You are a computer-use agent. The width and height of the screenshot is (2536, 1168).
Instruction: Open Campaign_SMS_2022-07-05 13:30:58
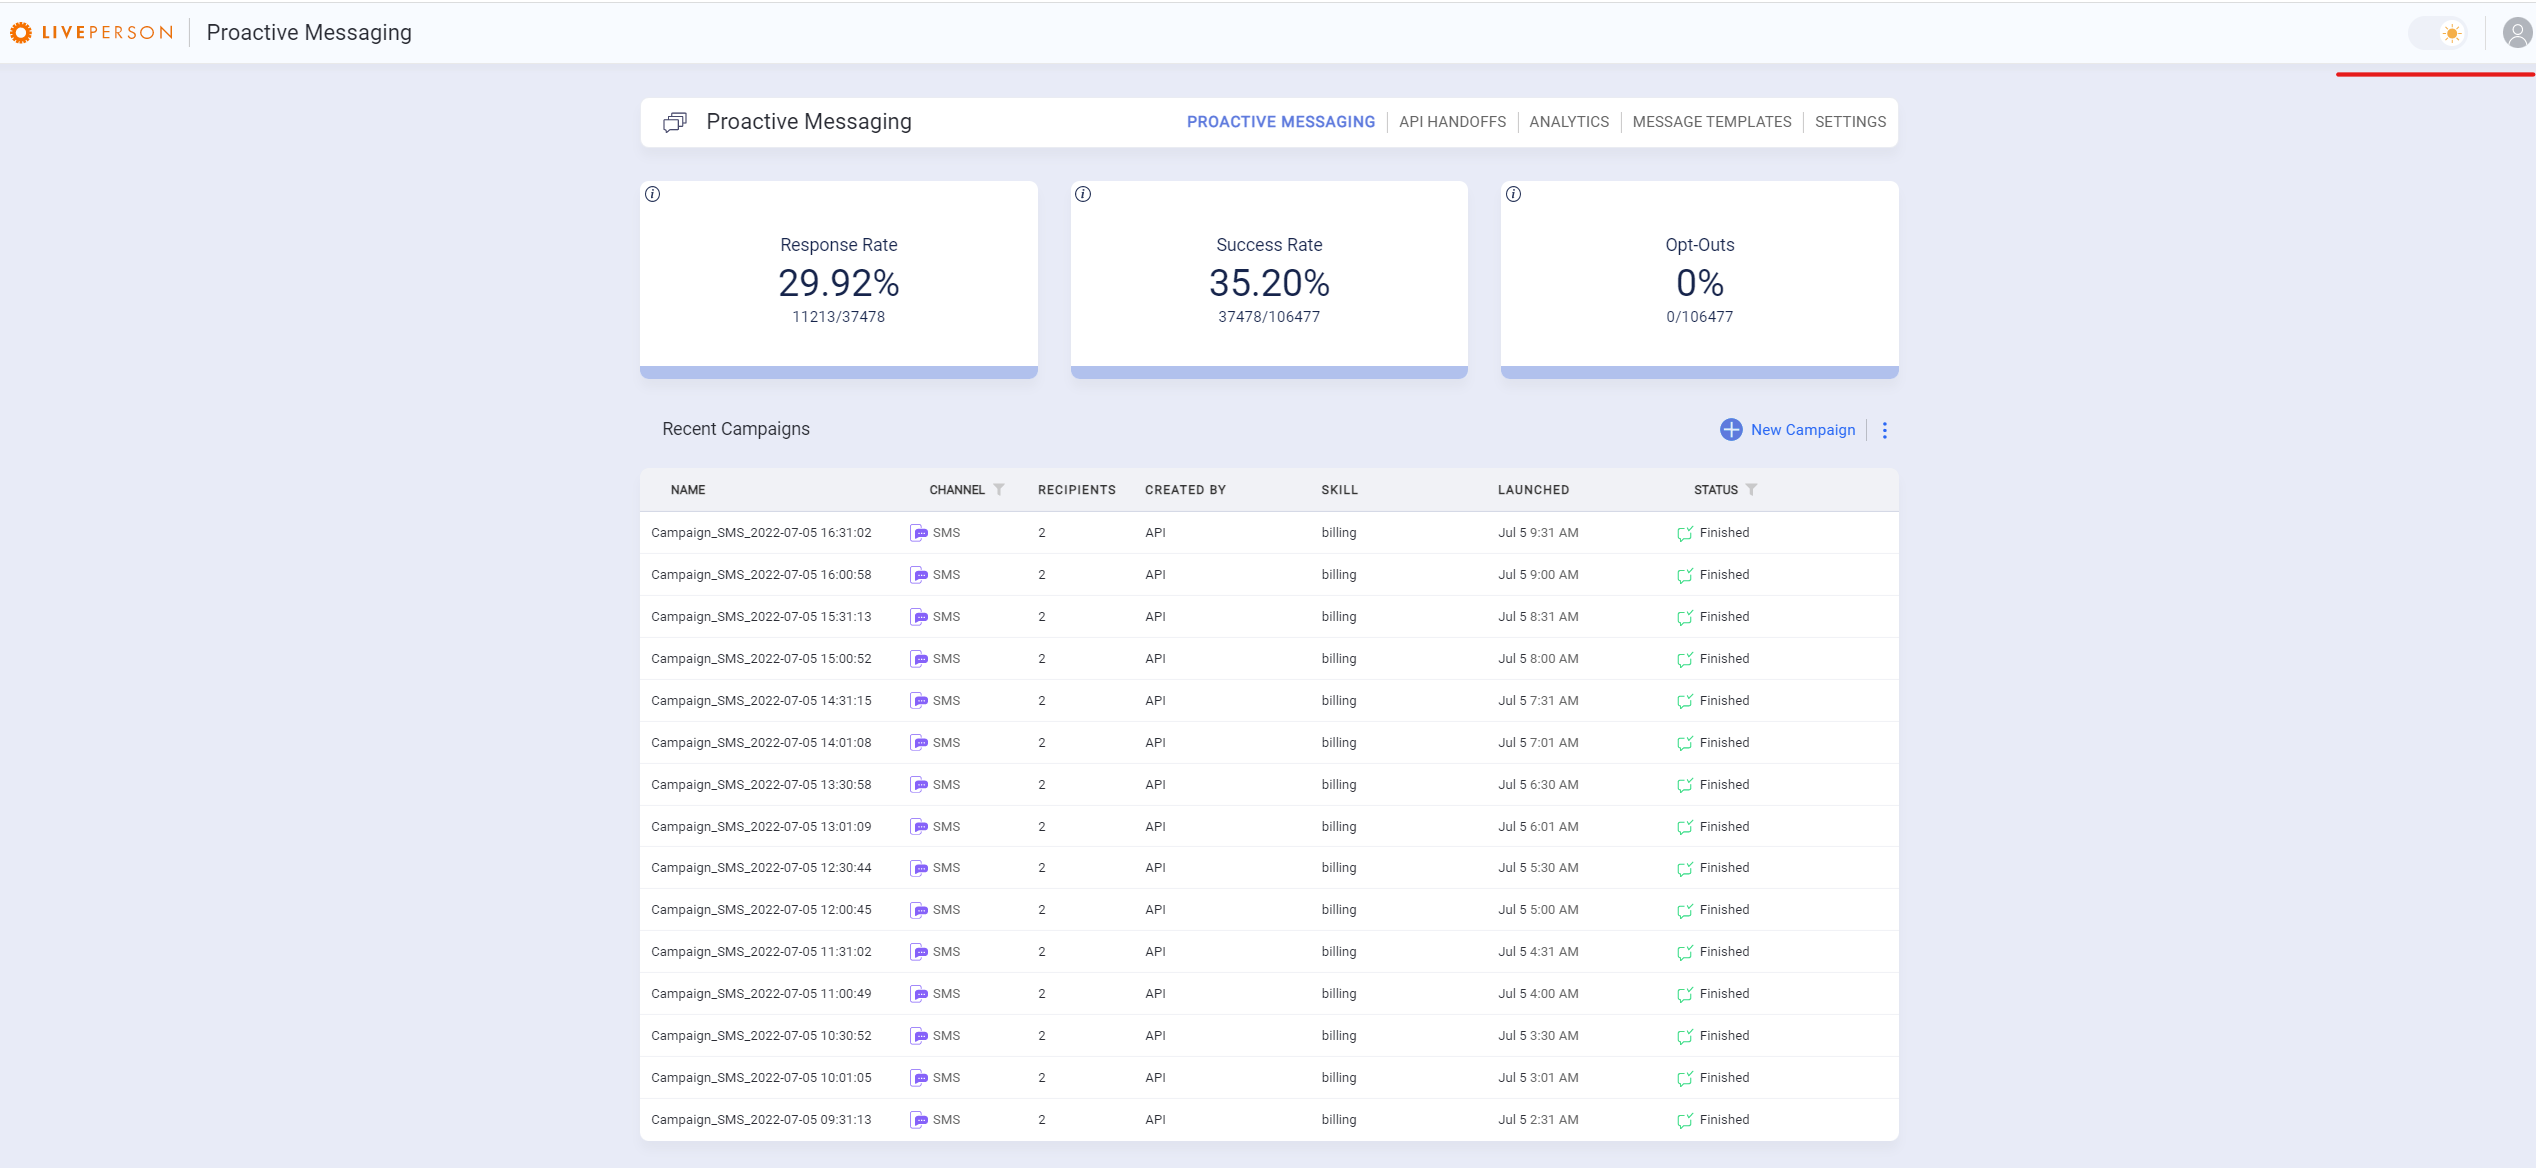click(761, 785)
